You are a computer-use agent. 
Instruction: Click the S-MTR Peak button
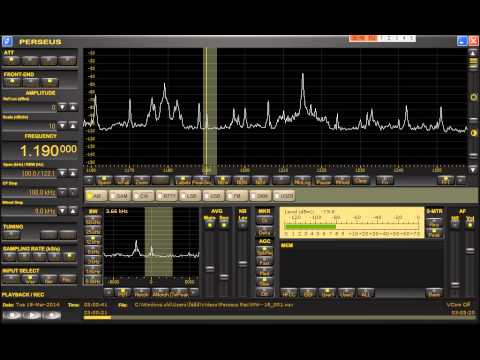pos(434,233)
